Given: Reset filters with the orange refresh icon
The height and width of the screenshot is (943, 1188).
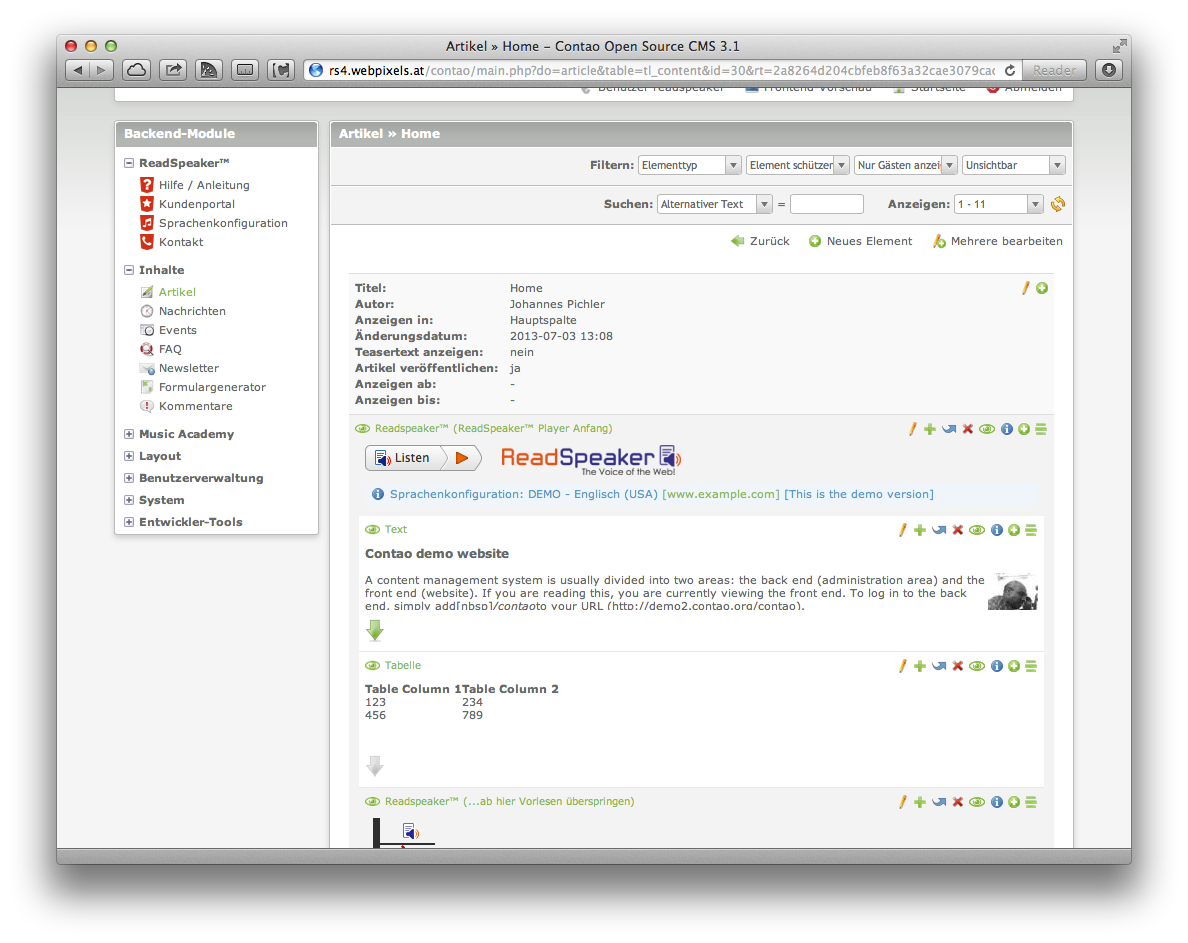Looking at the screenshot, I should pos(1058,204).
